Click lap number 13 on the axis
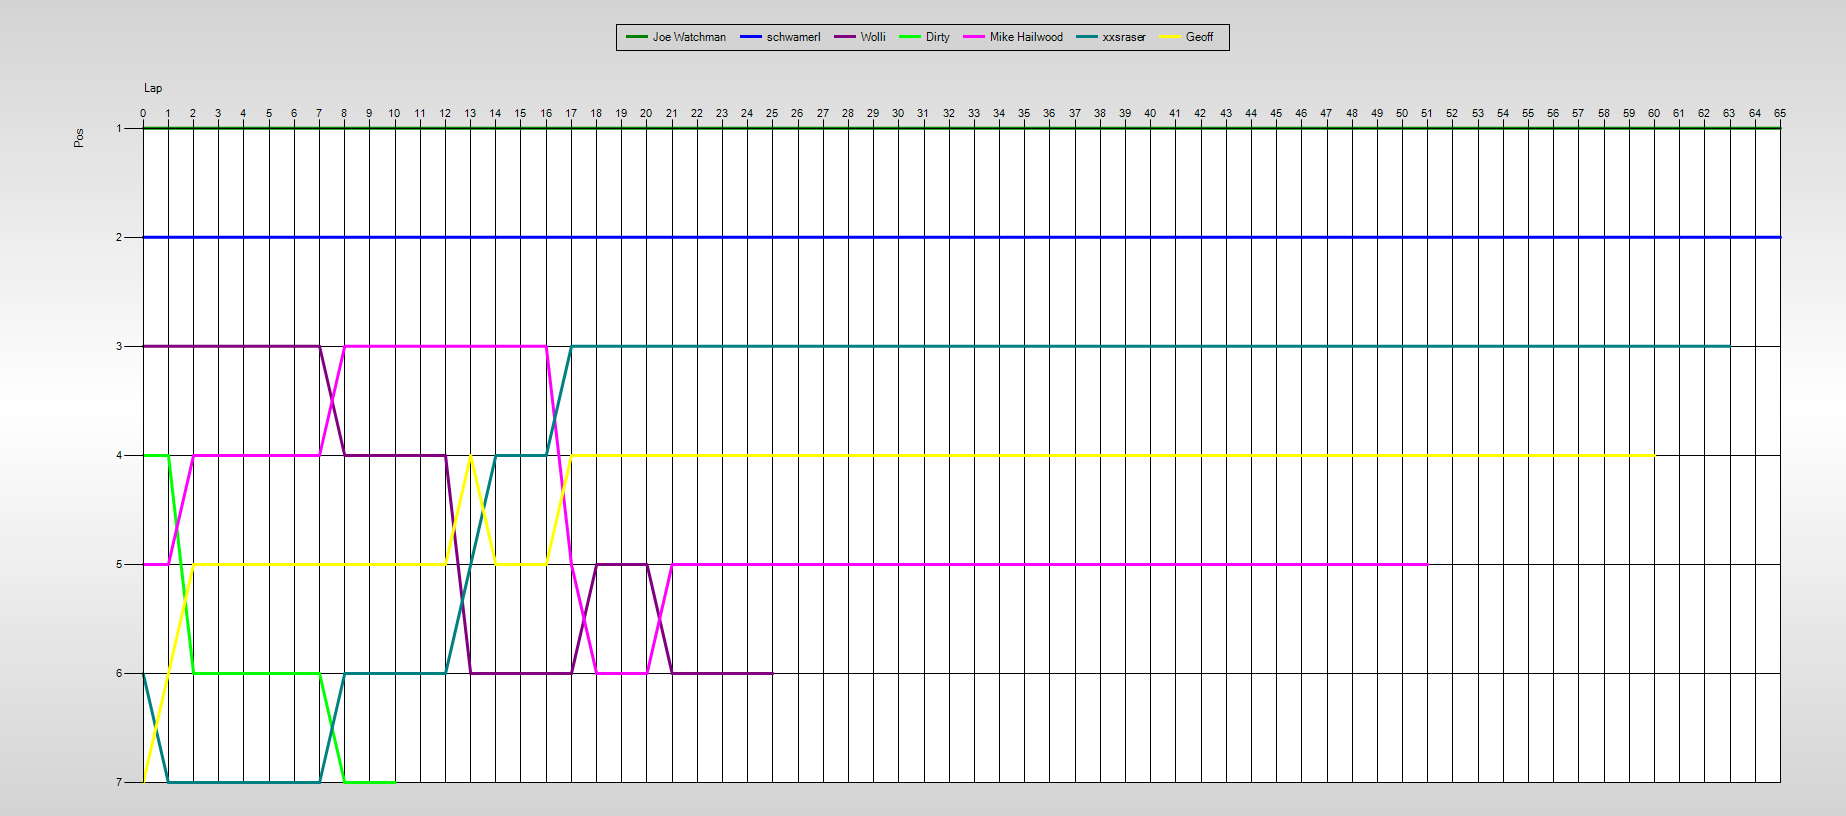 pyautogui.click(x=470, y=113)
